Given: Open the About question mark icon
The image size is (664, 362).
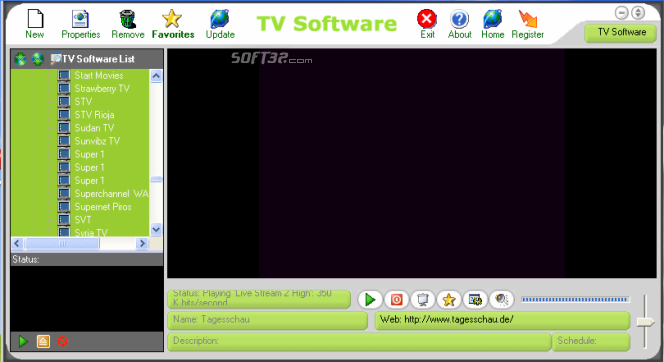Looking at the screenshot, I should pos(459,19).
